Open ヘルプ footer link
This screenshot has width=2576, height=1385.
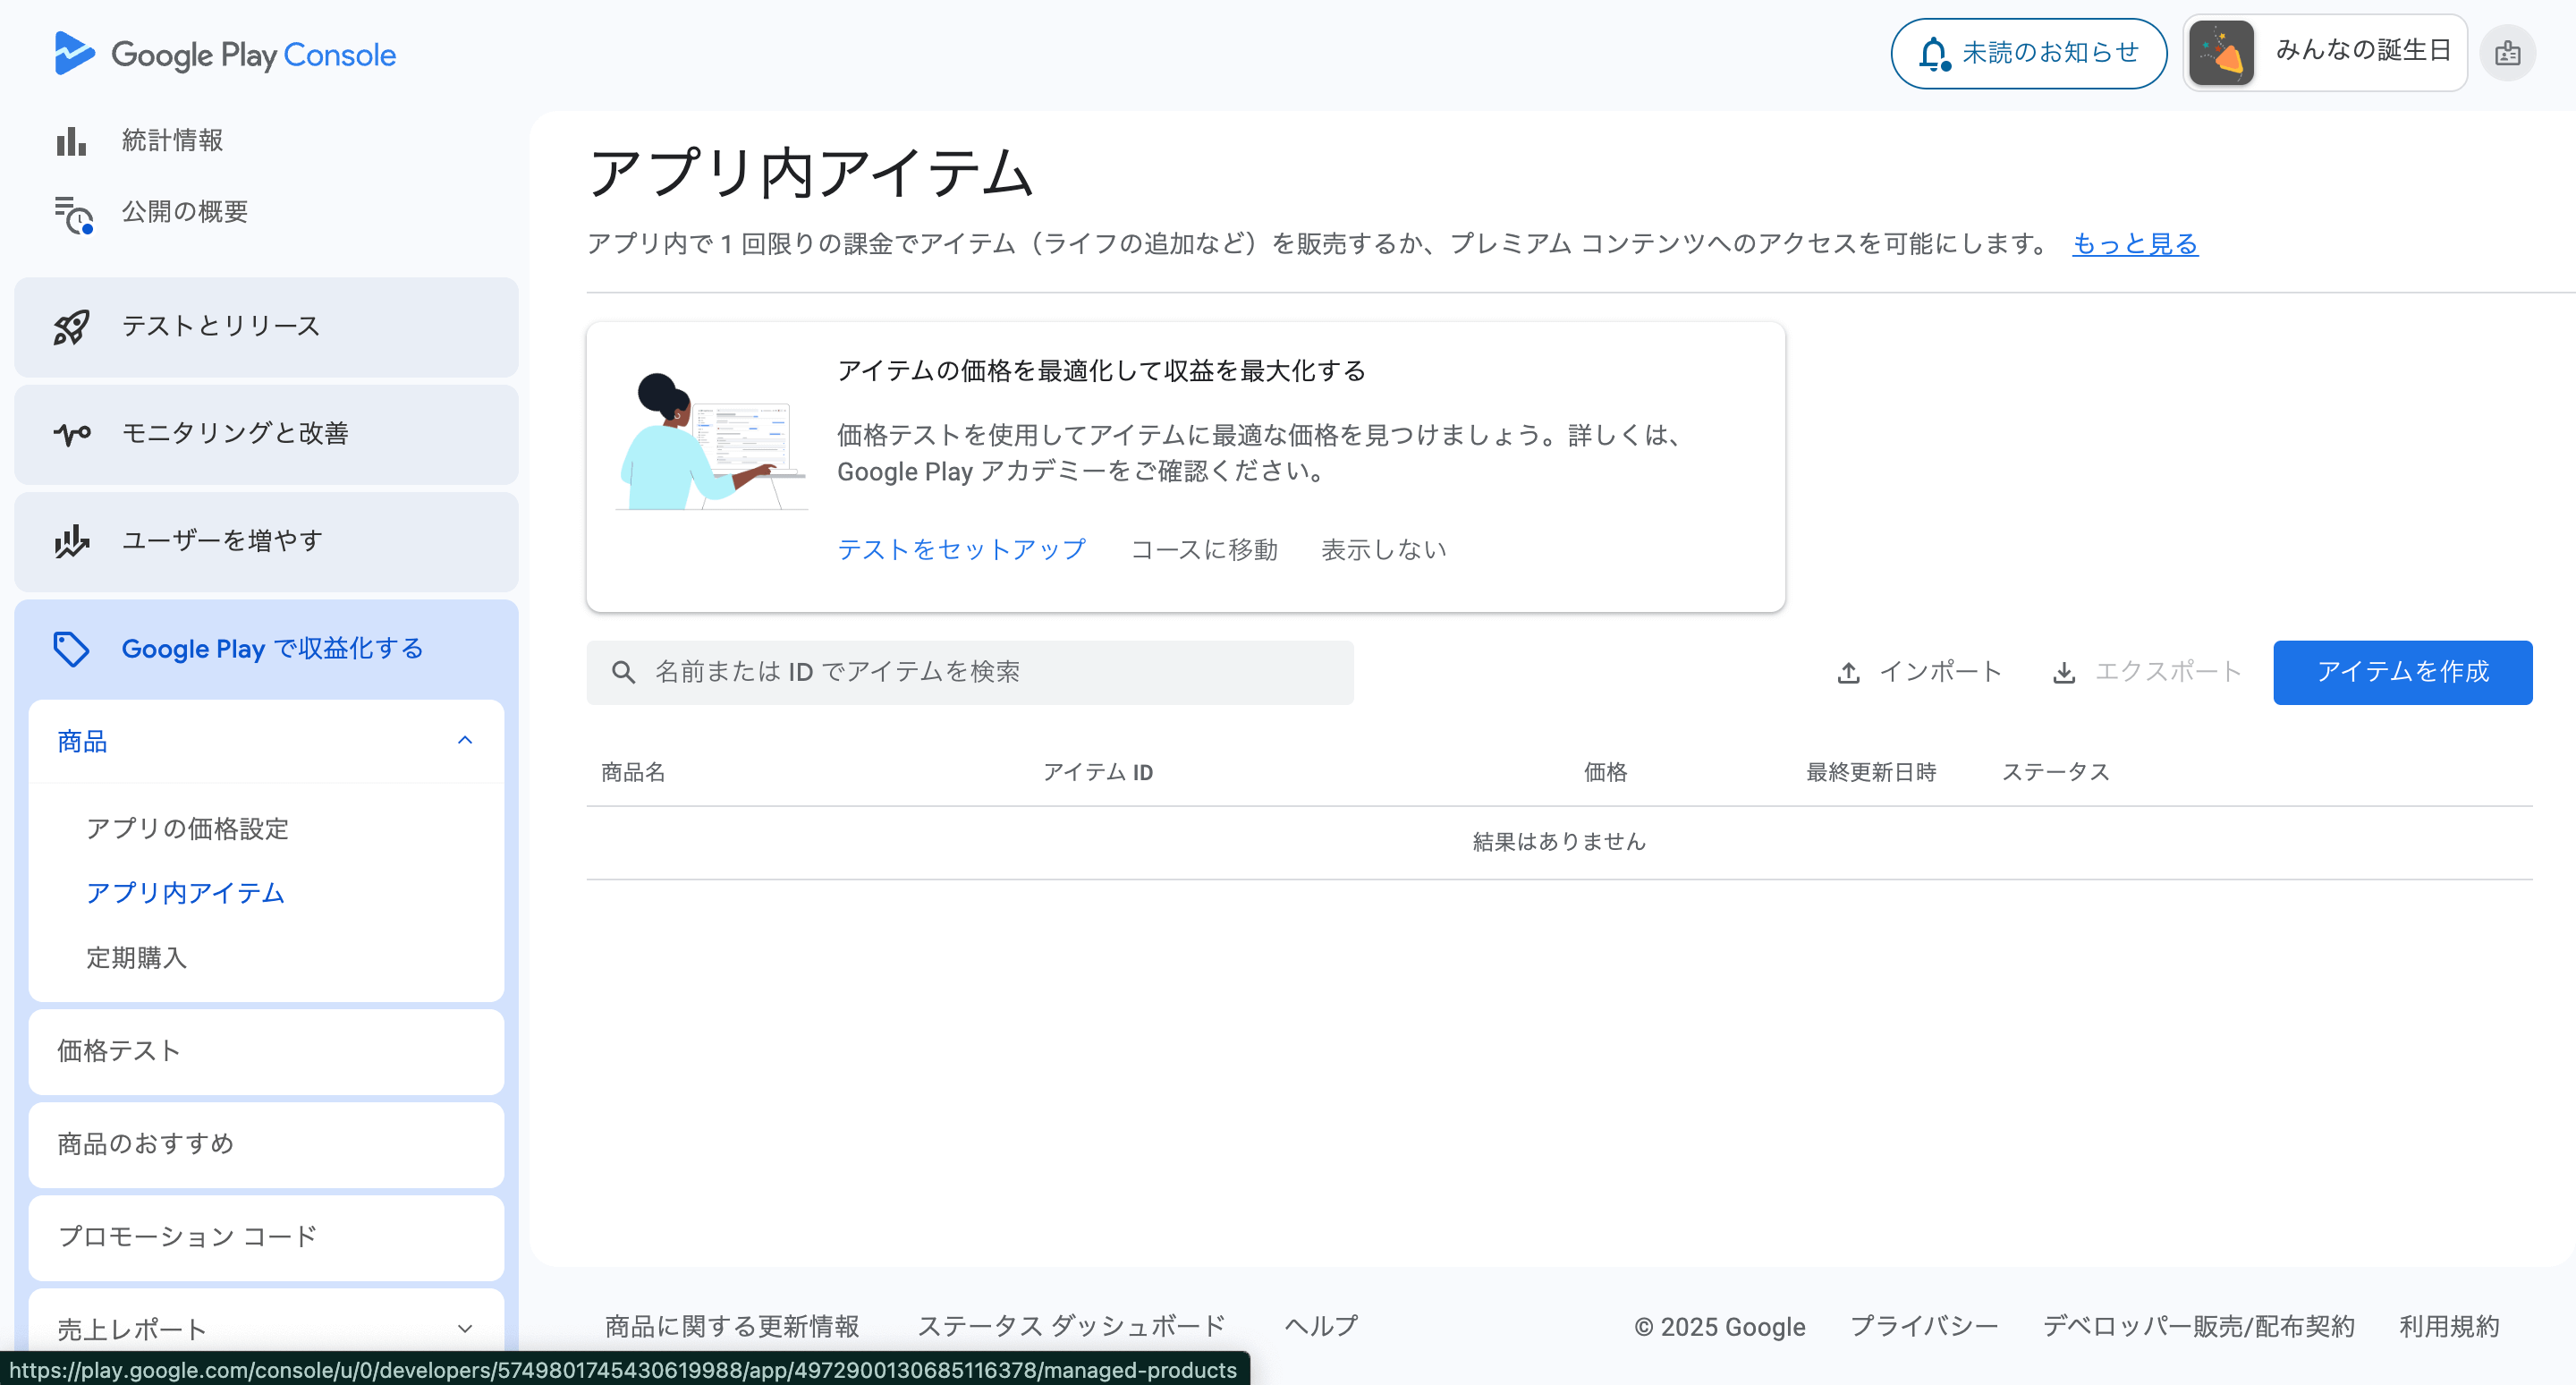(1321, 1326)
